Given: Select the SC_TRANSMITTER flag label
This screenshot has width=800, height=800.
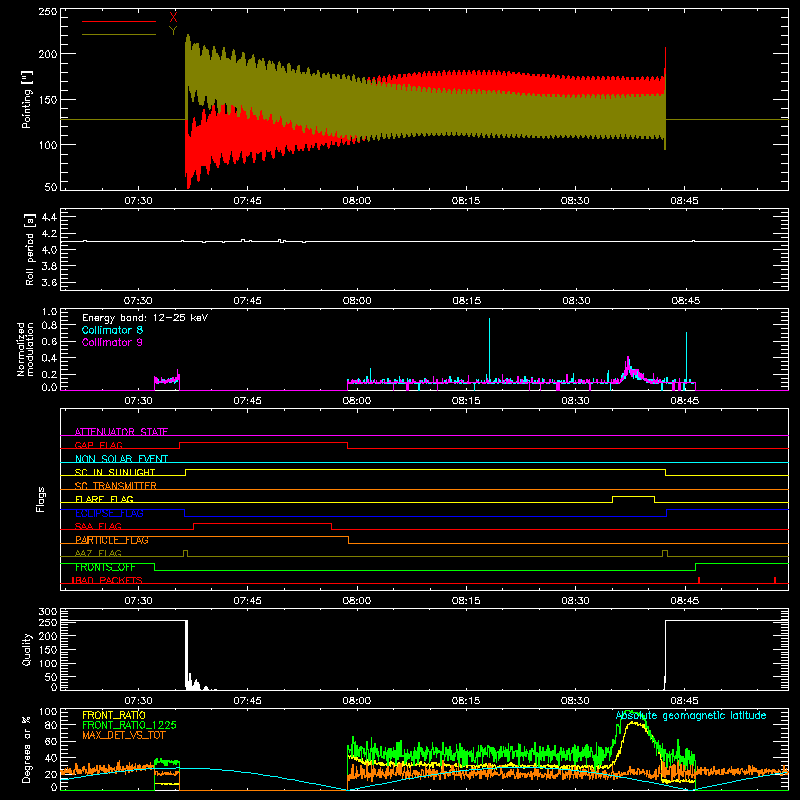Looking at the screenshot, I should click(x=115, y=486).
